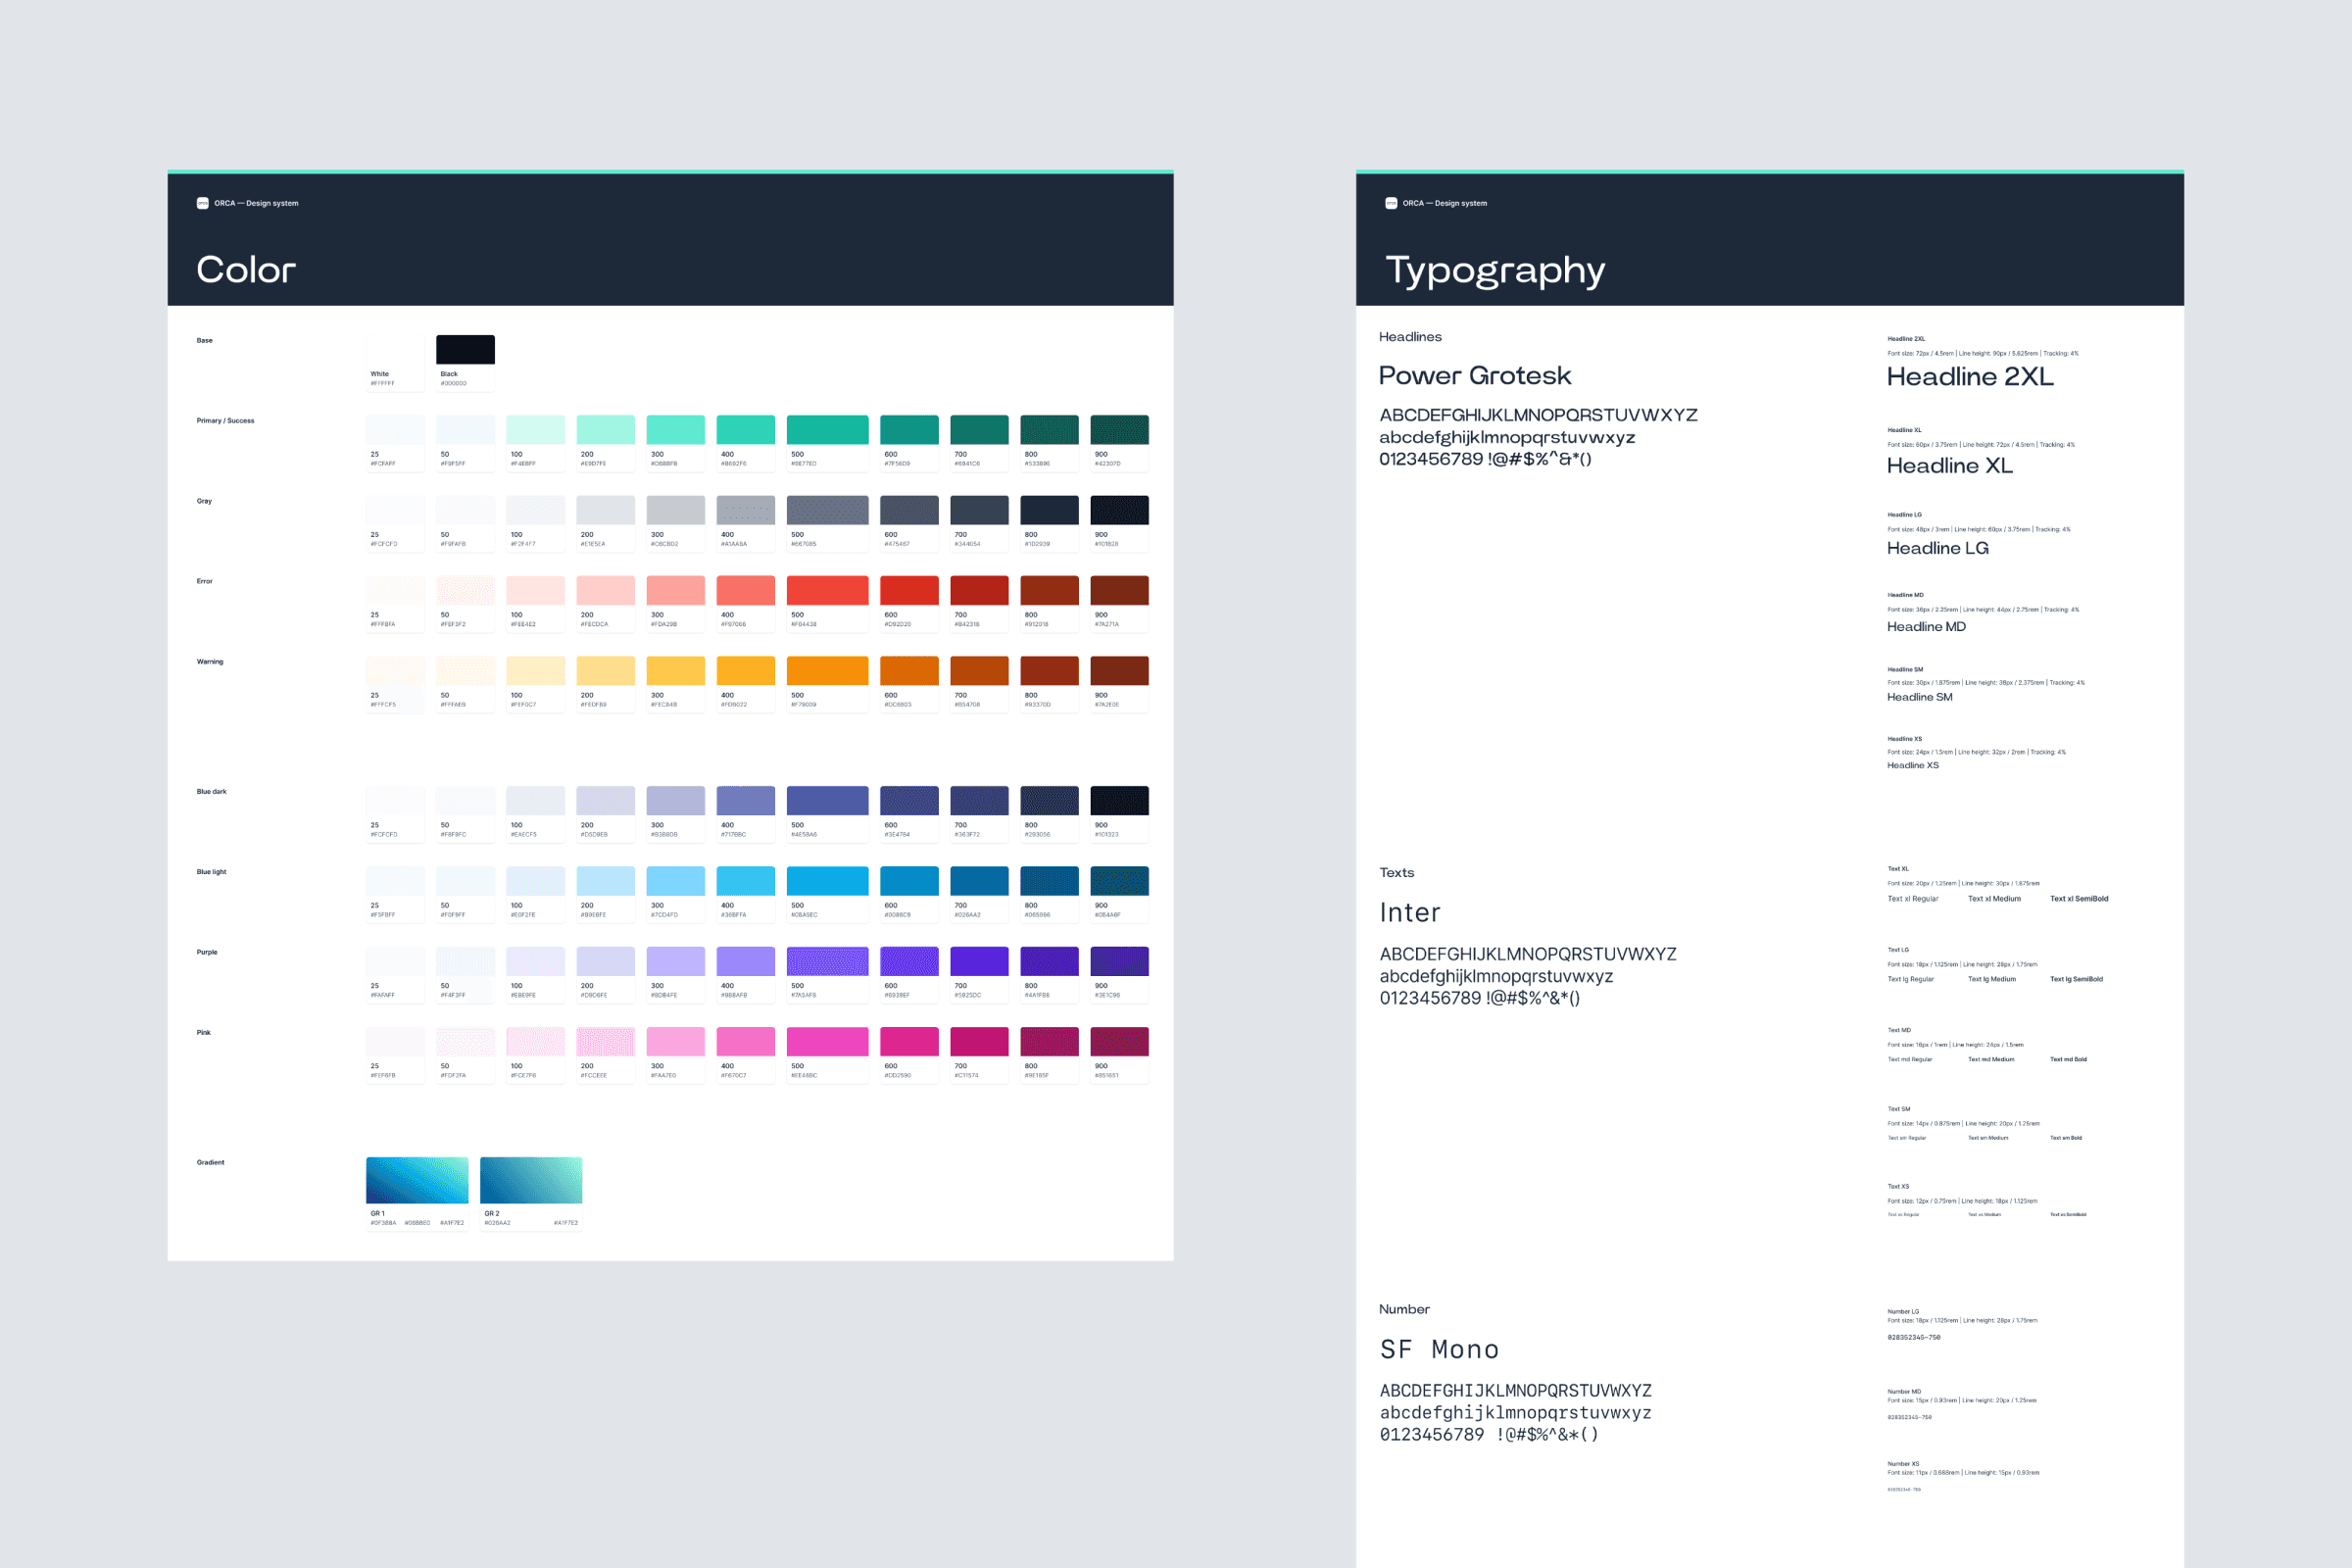Select the Black #000000 base swatch
This screenshot has width=2352, height=1568.
[463, 348]
